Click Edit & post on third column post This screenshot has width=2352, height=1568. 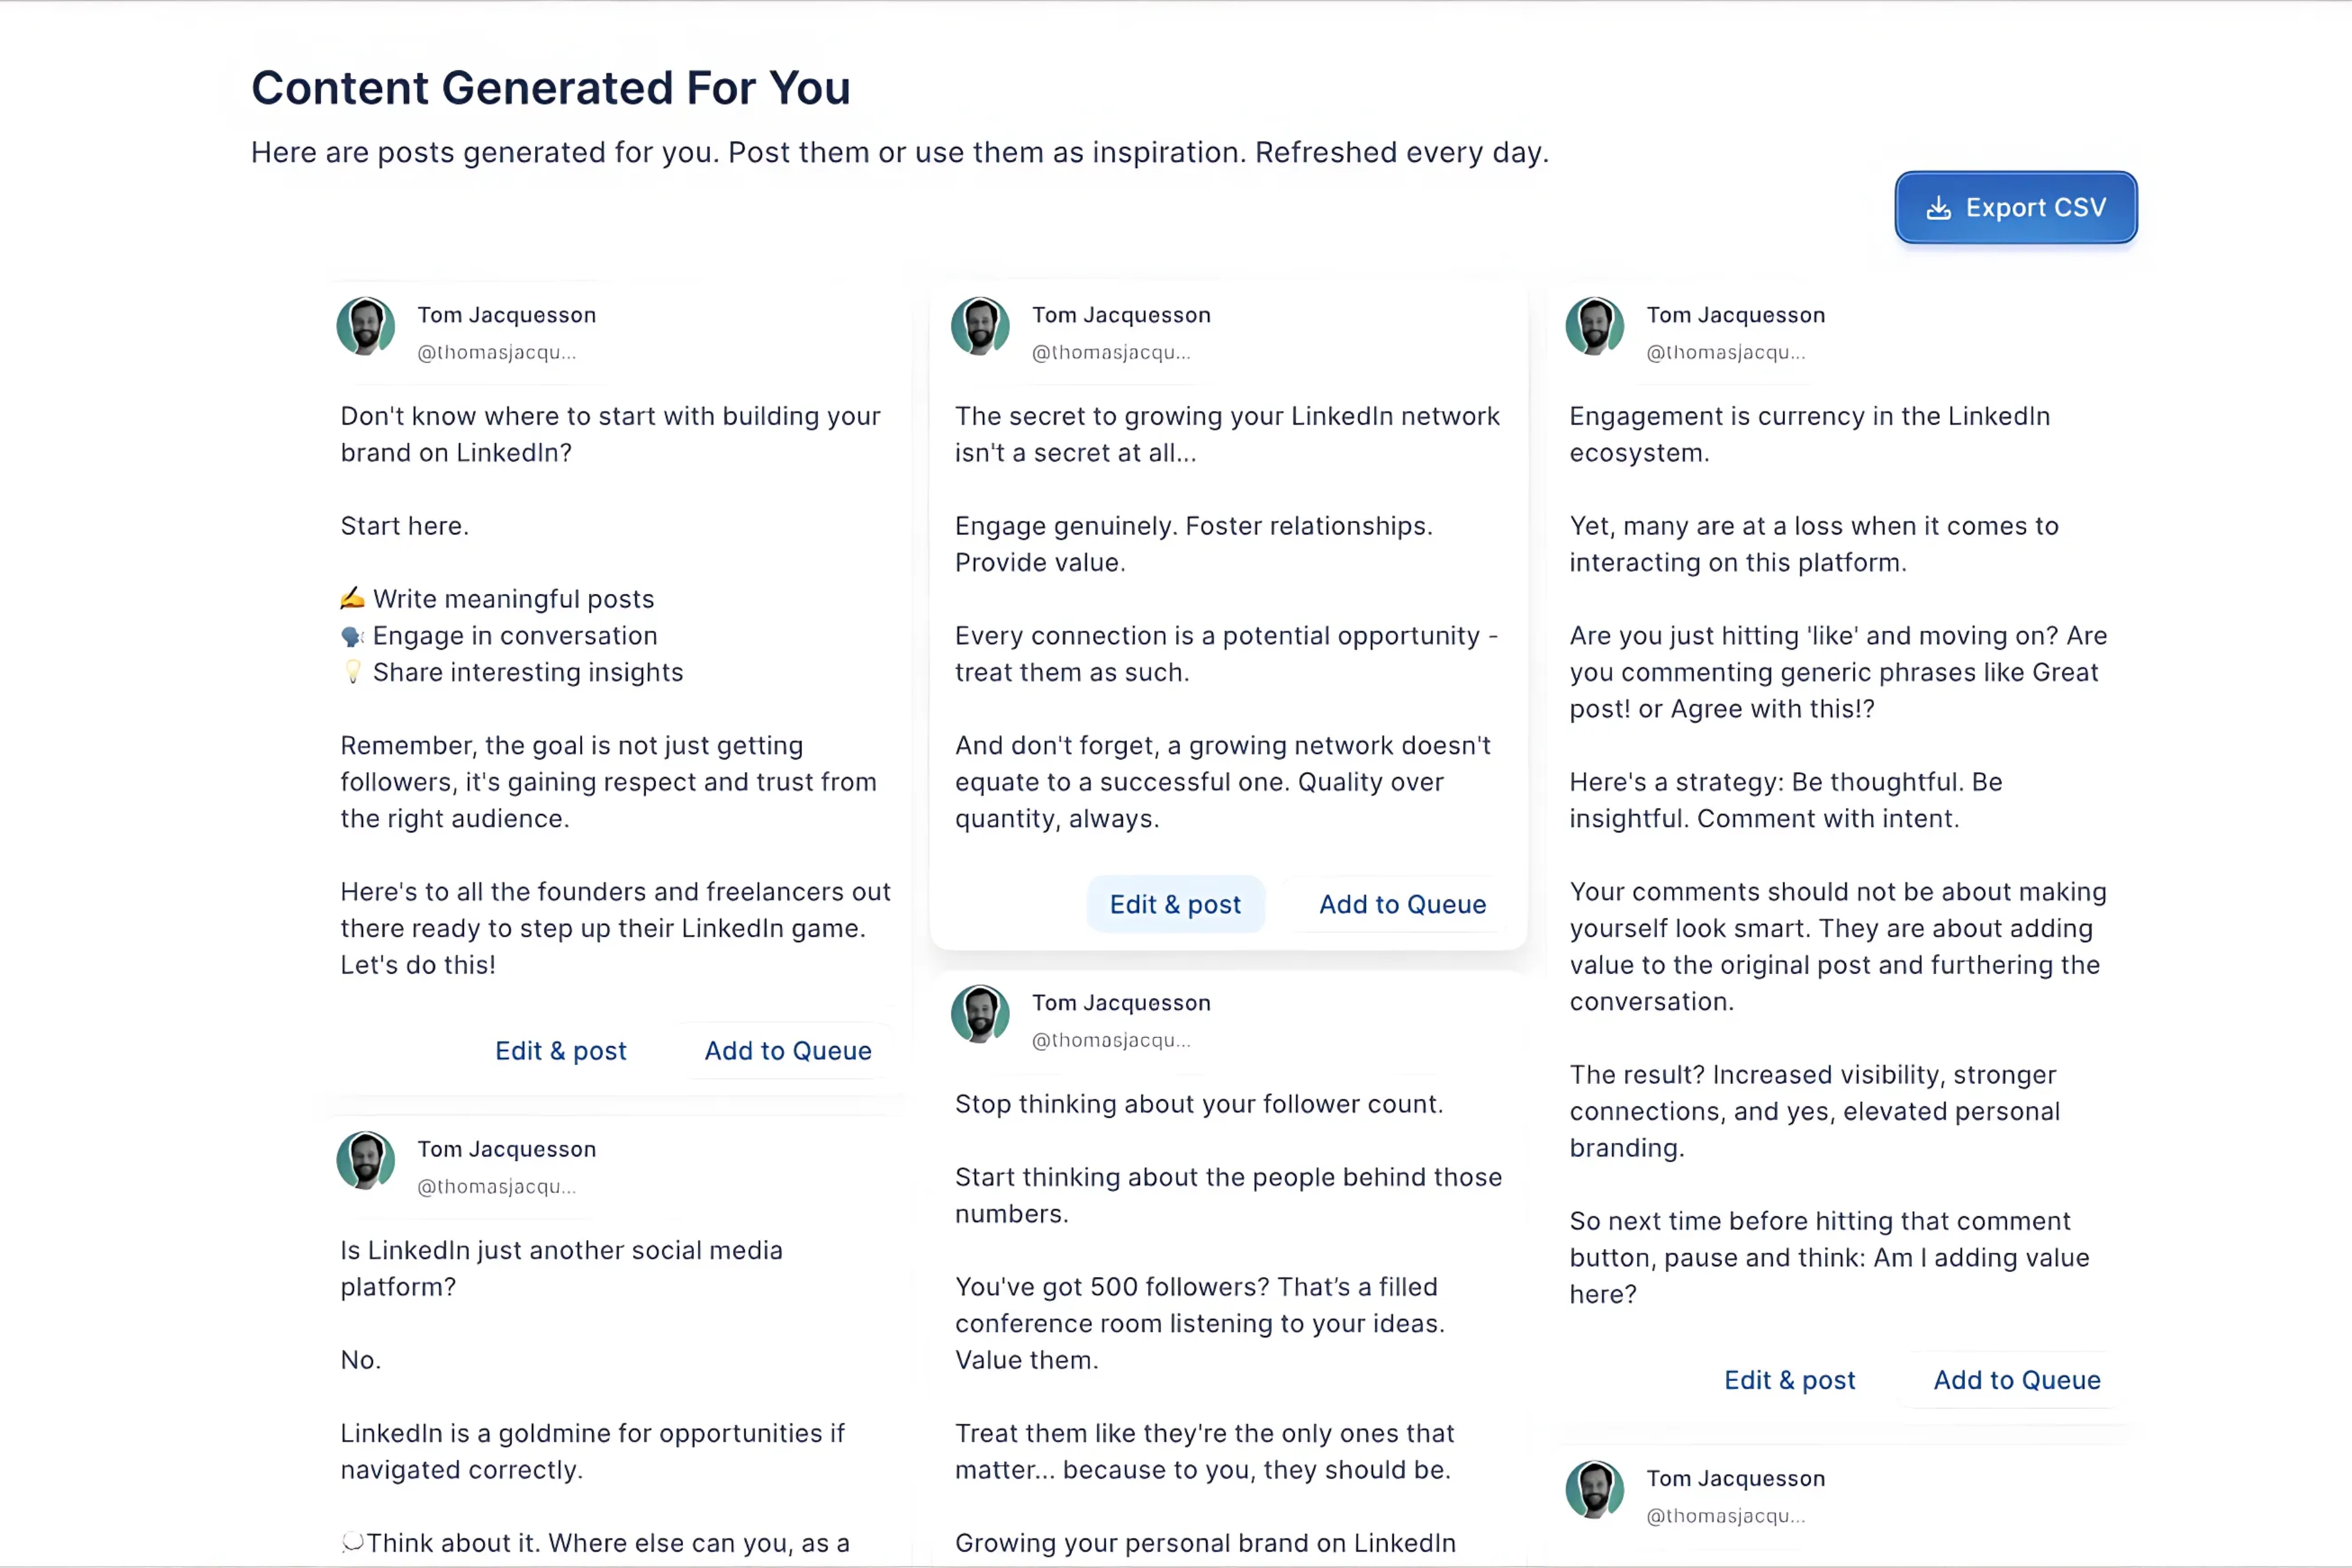pyautogui.click(x=1790, y=1379)
